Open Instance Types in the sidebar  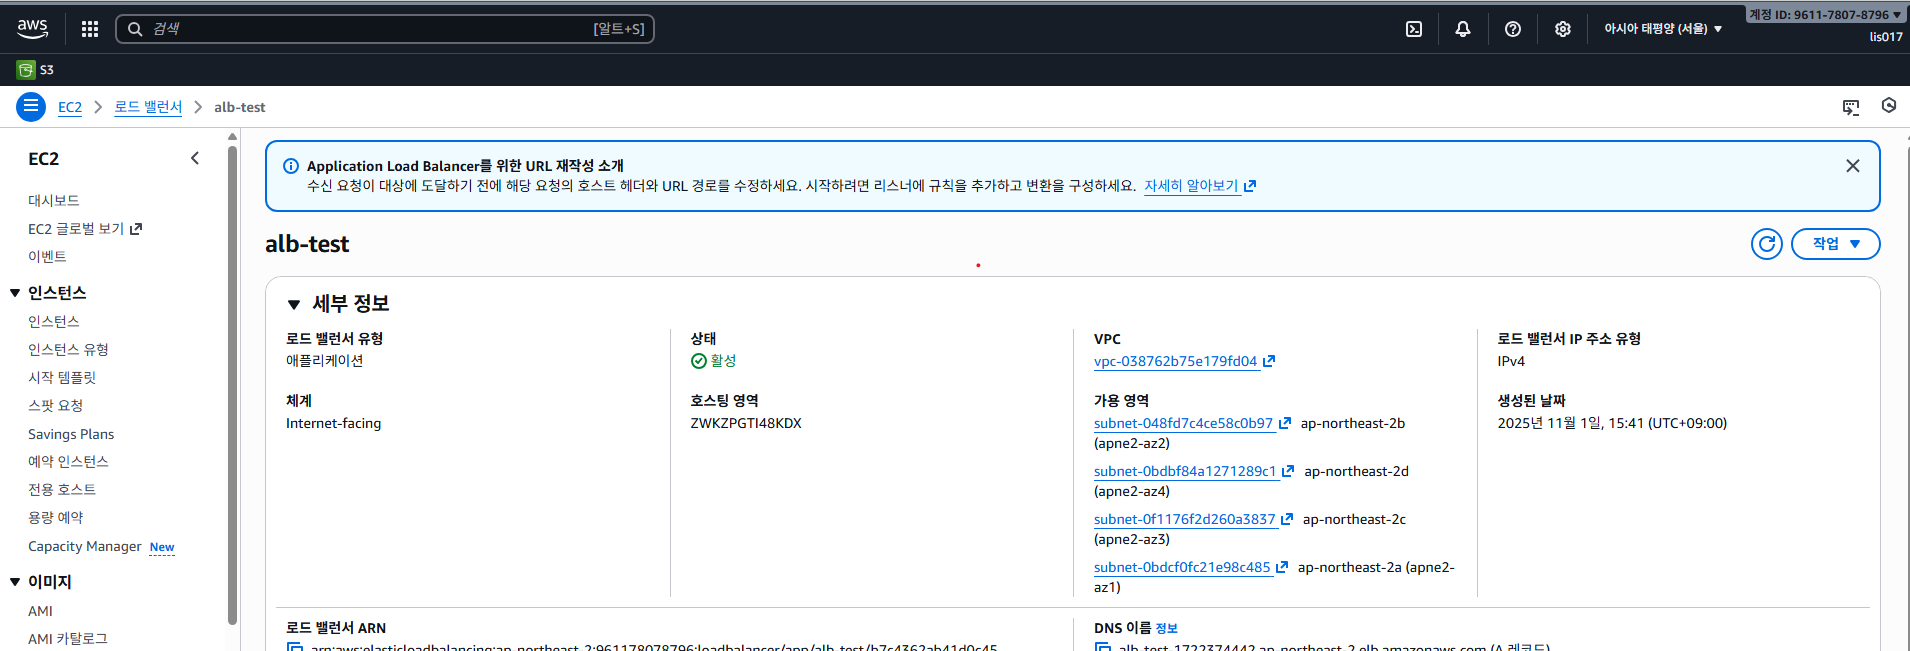click(x=68, y=349)
